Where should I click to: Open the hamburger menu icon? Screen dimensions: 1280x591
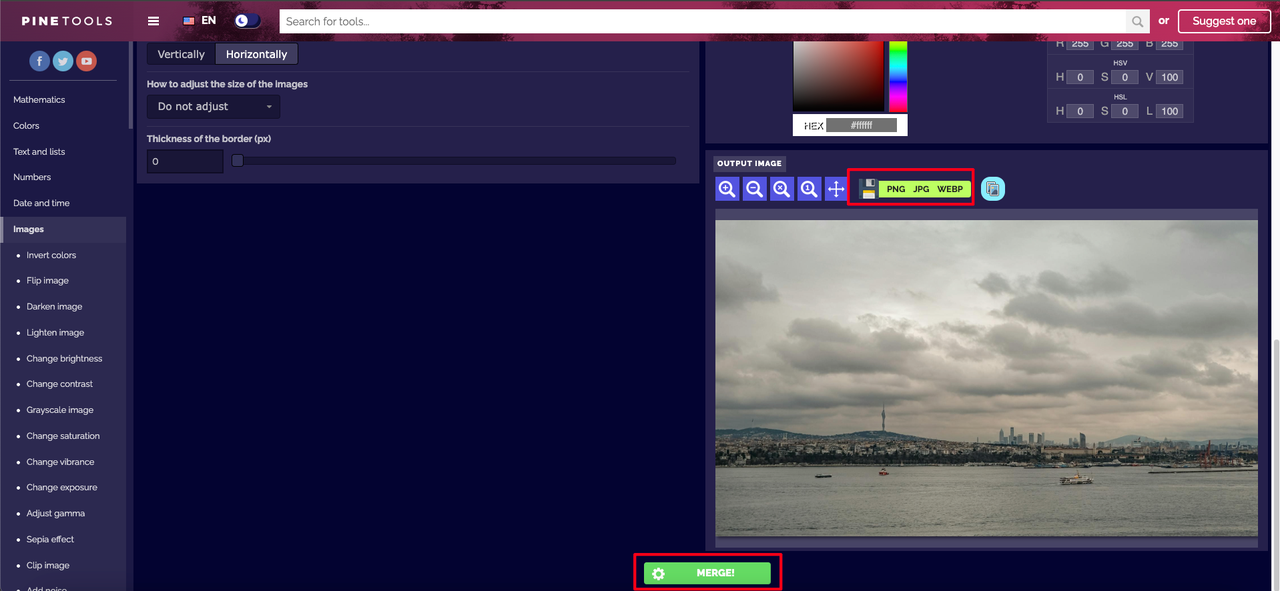[153, 21]
